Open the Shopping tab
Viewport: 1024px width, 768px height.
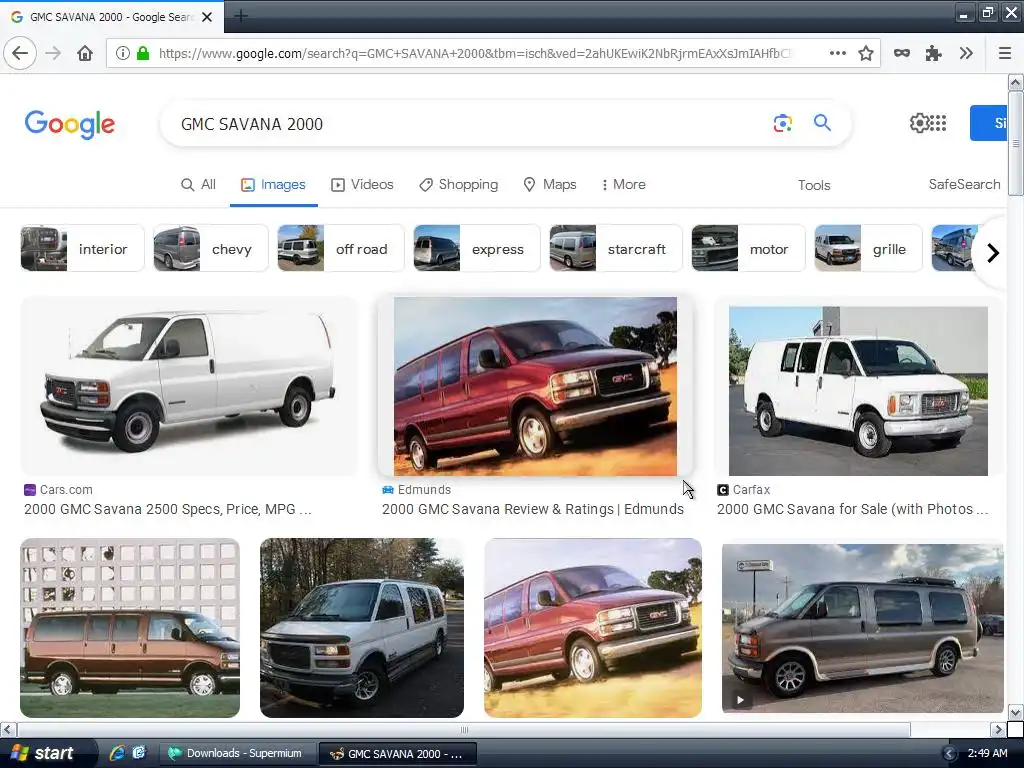pyautogui.click(x=458, y=185)
